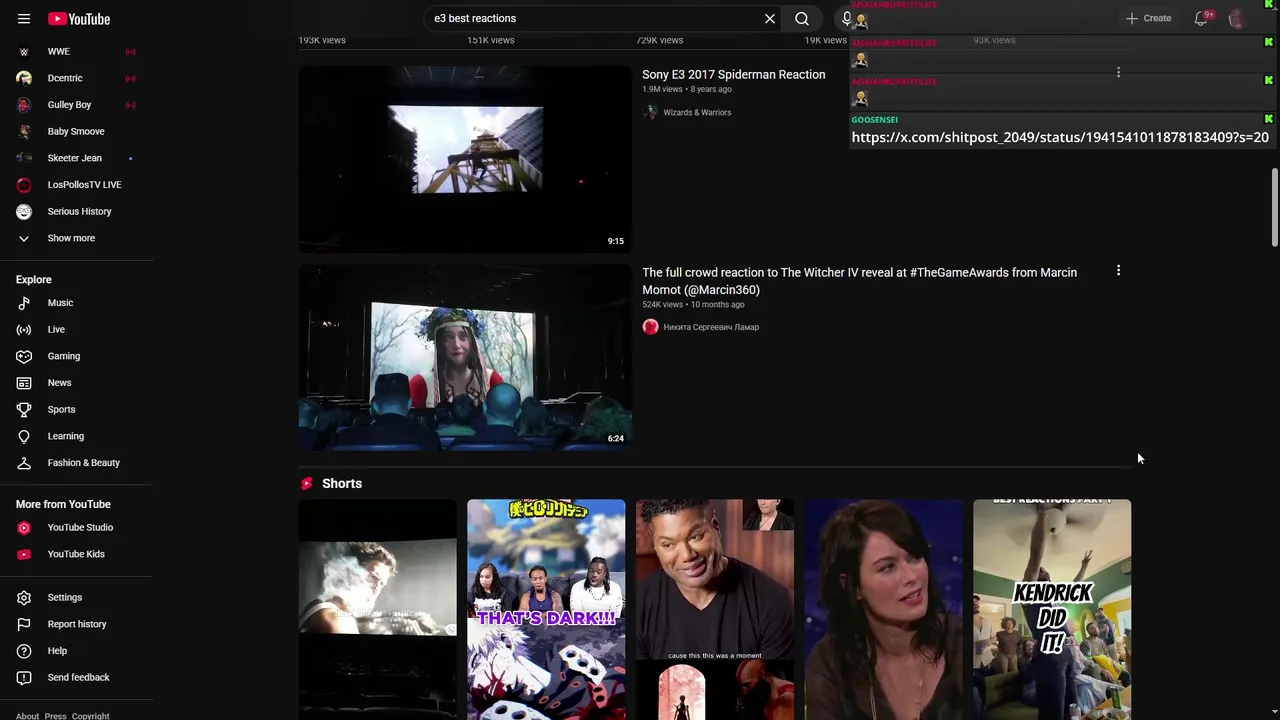The image size is (1280, 720).
Task: Open Help in sidebar
Action: pos(76,651)
